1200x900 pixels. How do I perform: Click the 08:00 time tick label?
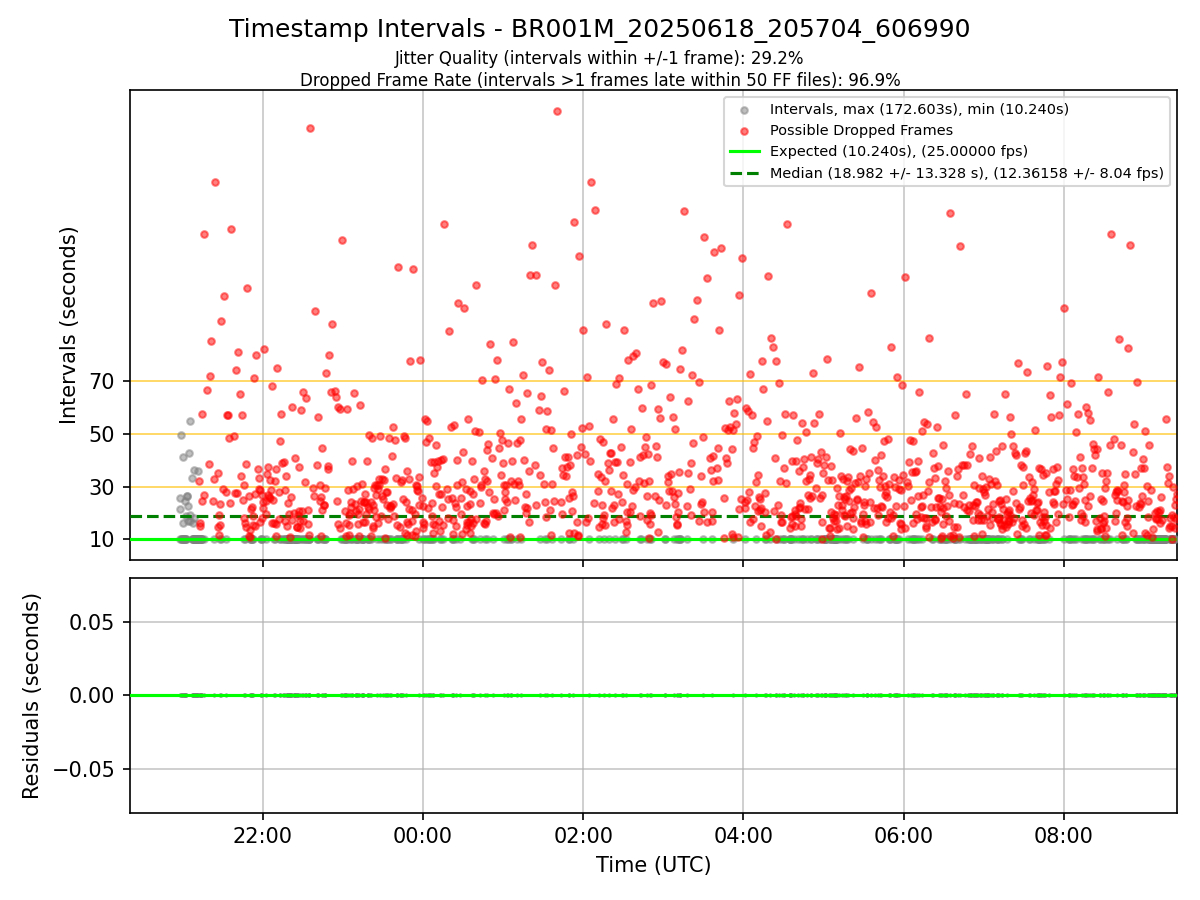(1064, 834)
